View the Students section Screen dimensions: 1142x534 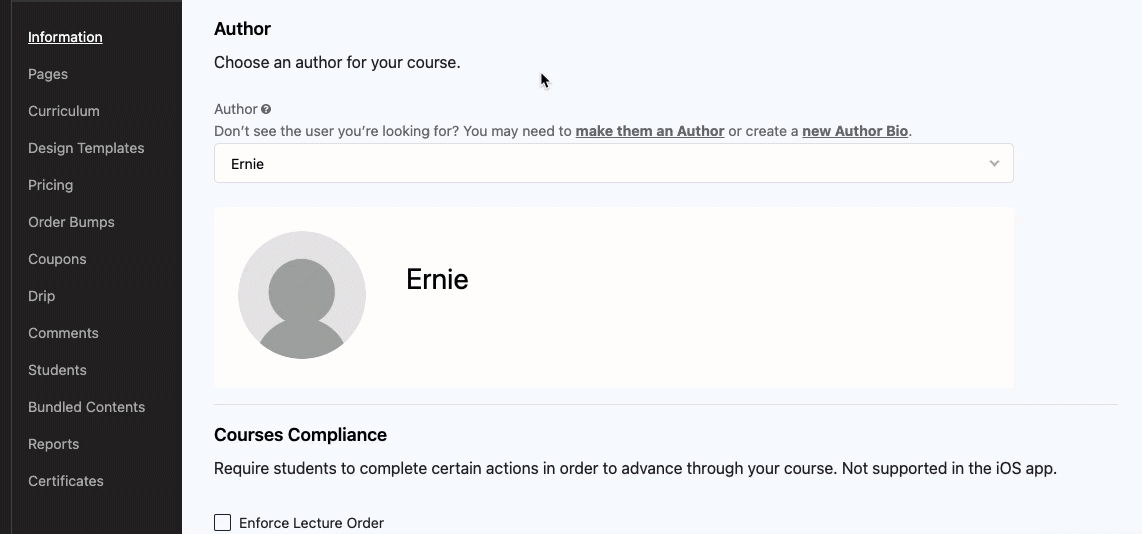tap(57, 370)
